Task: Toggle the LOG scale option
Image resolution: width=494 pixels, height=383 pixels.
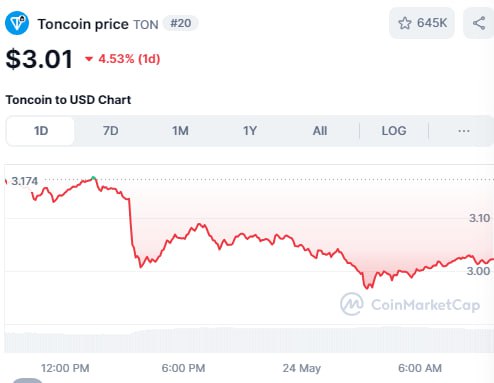Action: coord(394,131)
